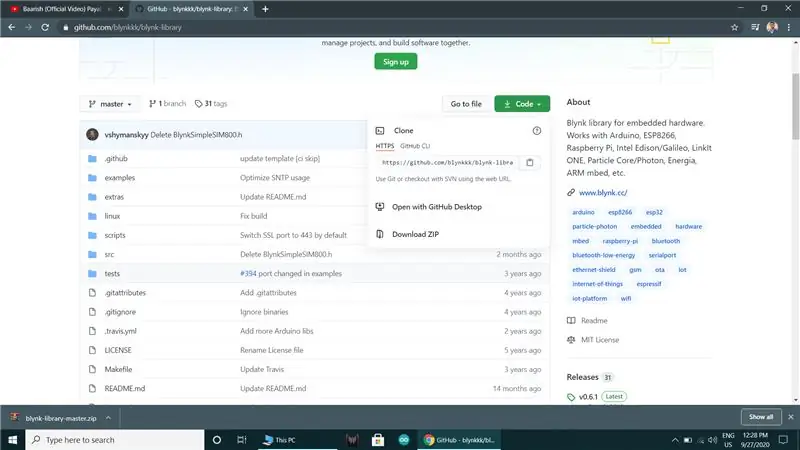Image resolution: width=800 pixels, height=450 pixels.
Task: Open the extras folder
Action: [114, 197]
